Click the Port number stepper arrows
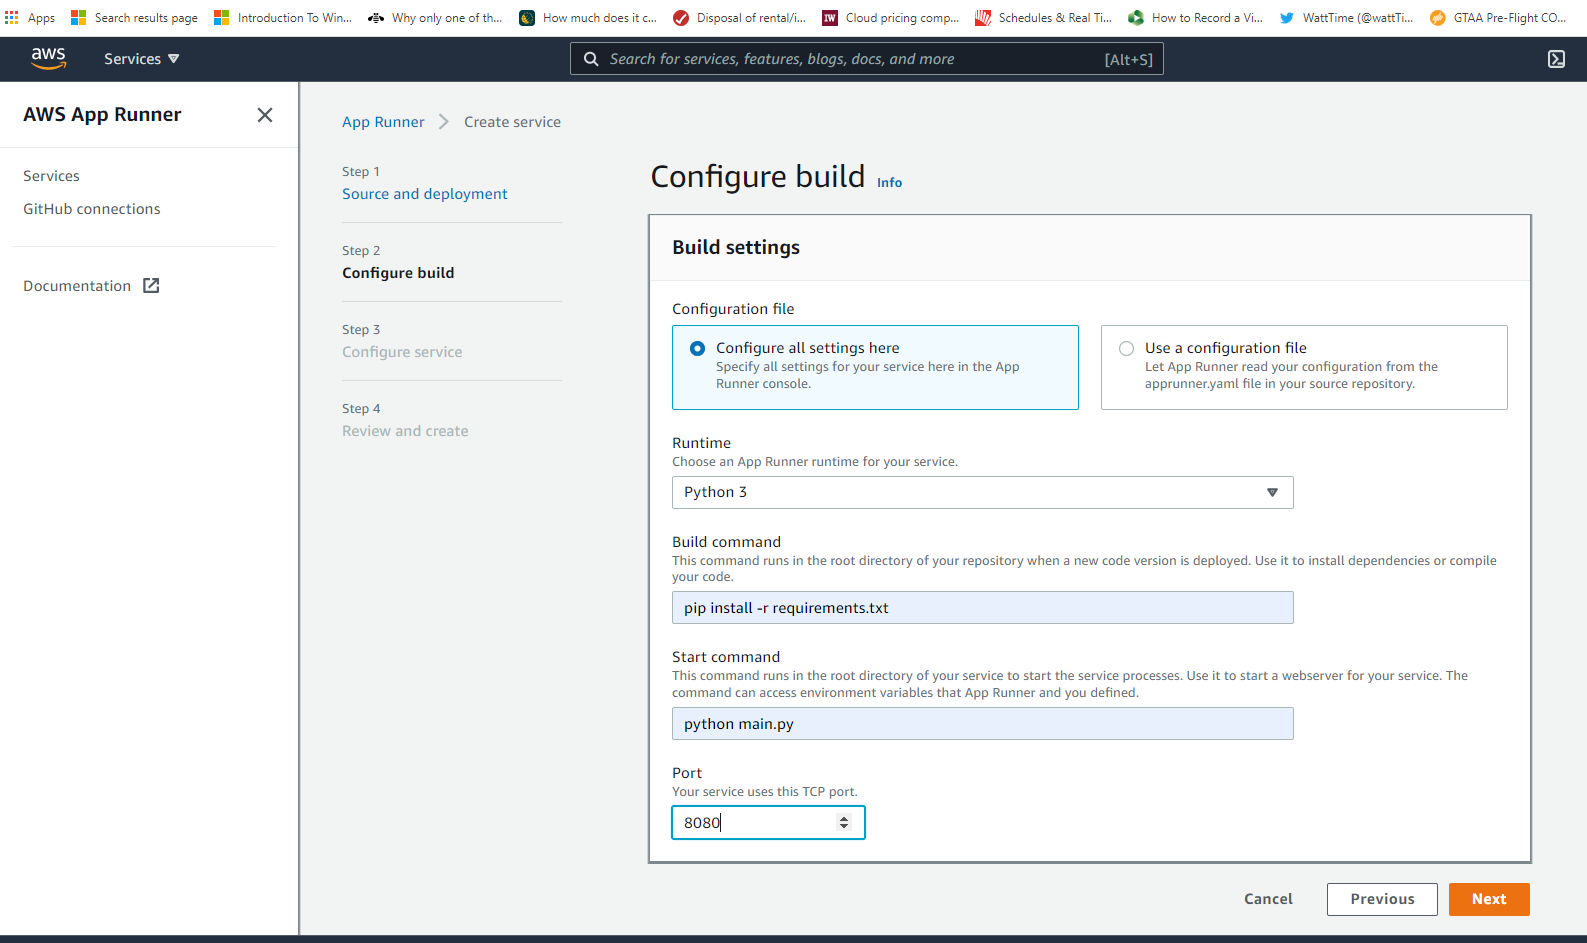Image resolution: width=1587 pixels, height=943 pixels. (844, 822)
